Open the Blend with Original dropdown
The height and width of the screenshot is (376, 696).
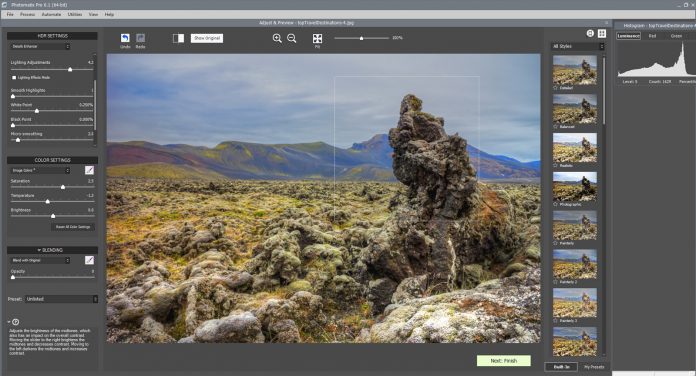(x=40, y=260)
